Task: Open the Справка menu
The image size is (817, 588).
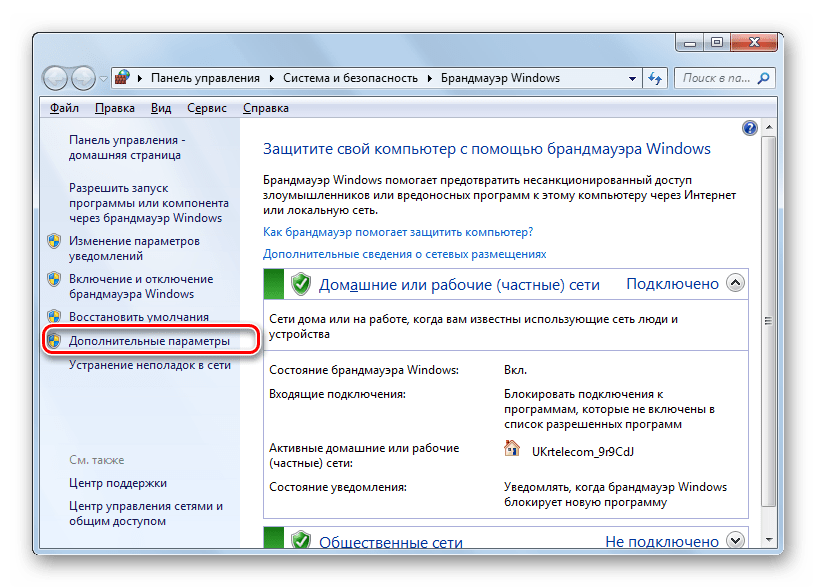Action: (x=266, y=108)
